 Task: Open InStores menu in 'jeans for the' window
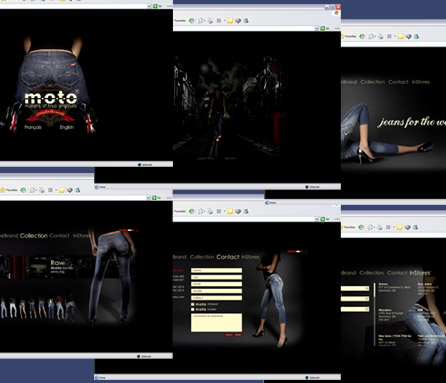(x=421, y=82)
